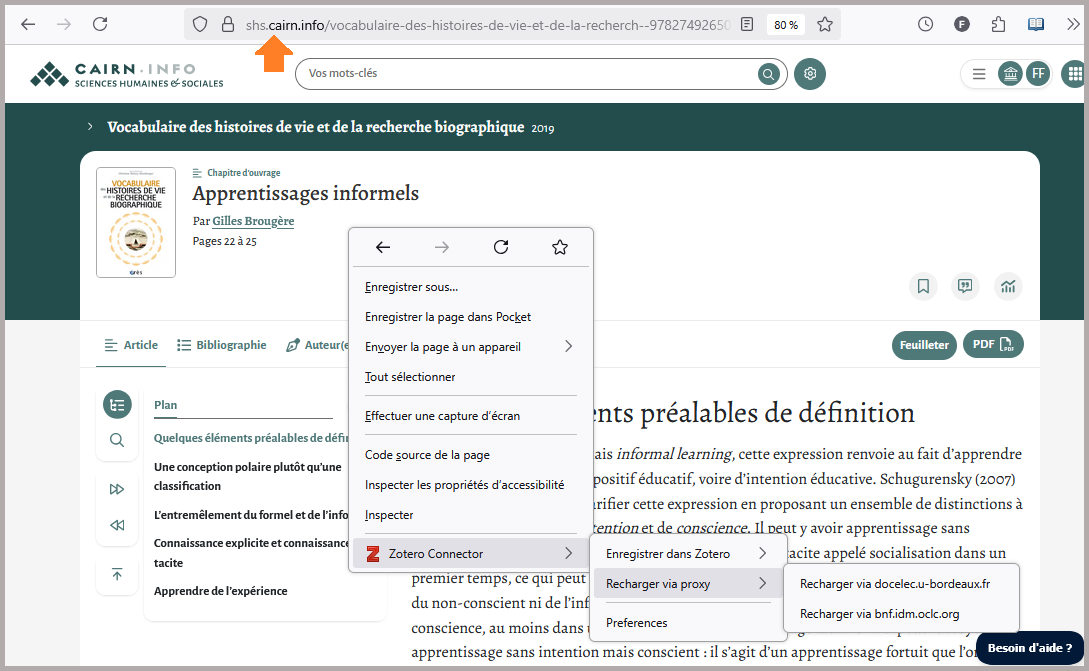
Task: Click the sidebar fast-forward next icon
Action: (x=117, y=489)
